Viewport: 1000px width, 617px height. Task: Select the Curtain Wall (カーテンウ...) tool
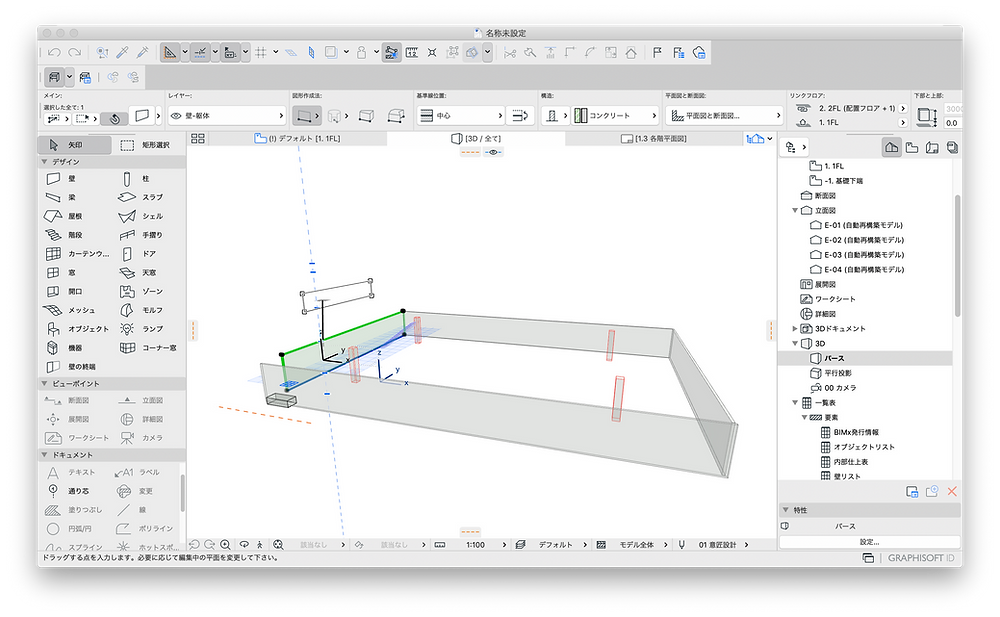(77, 254)
